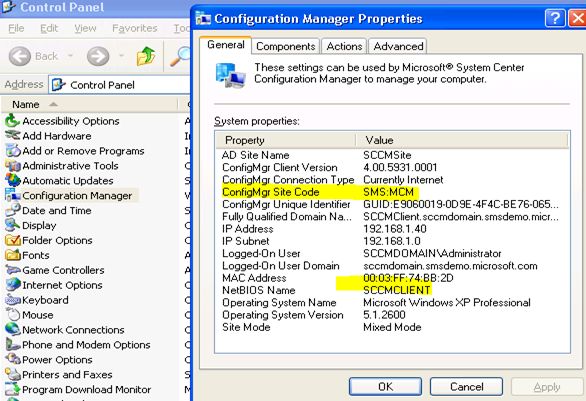Image resolution: width=586 pixels, height=401 pixels.
Task: Select the Operating System Version row
Action: [x=392, y=315]
